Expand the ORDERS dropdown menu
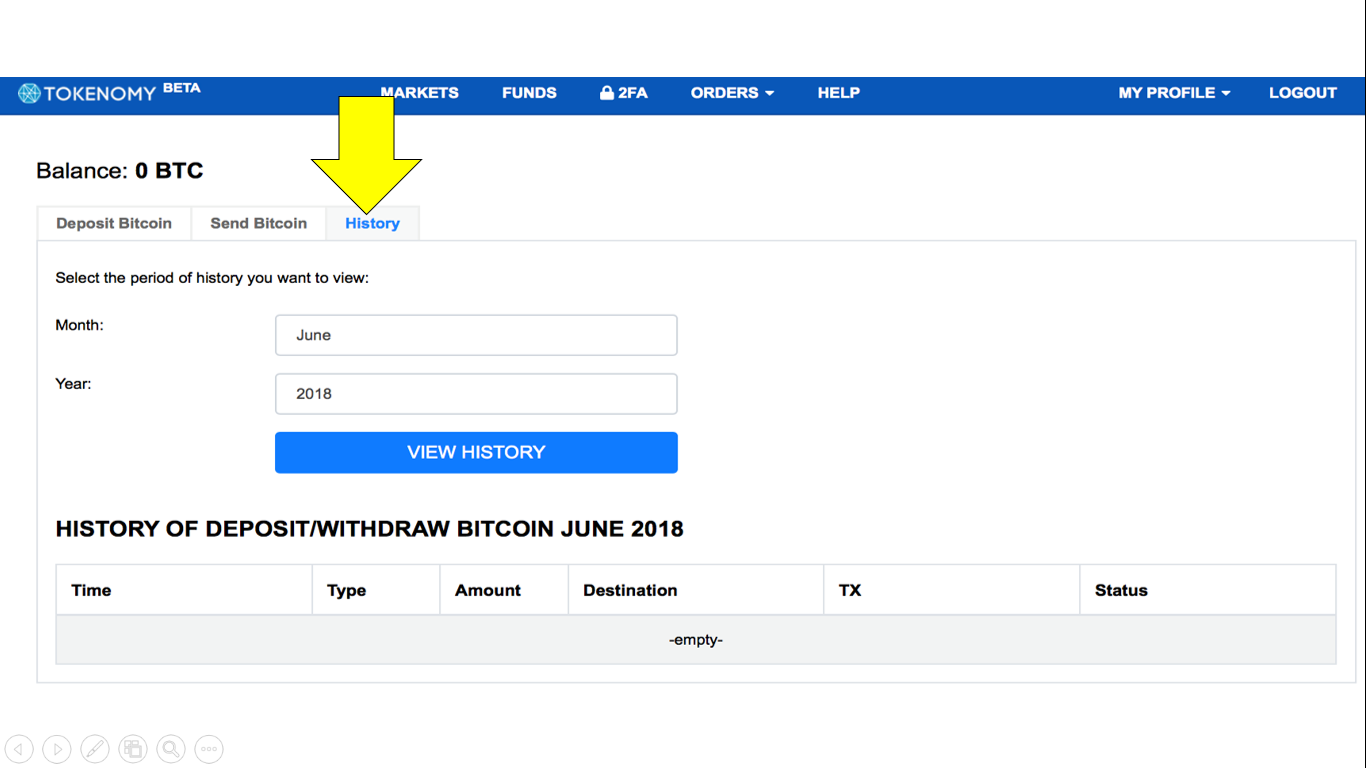 732,92
